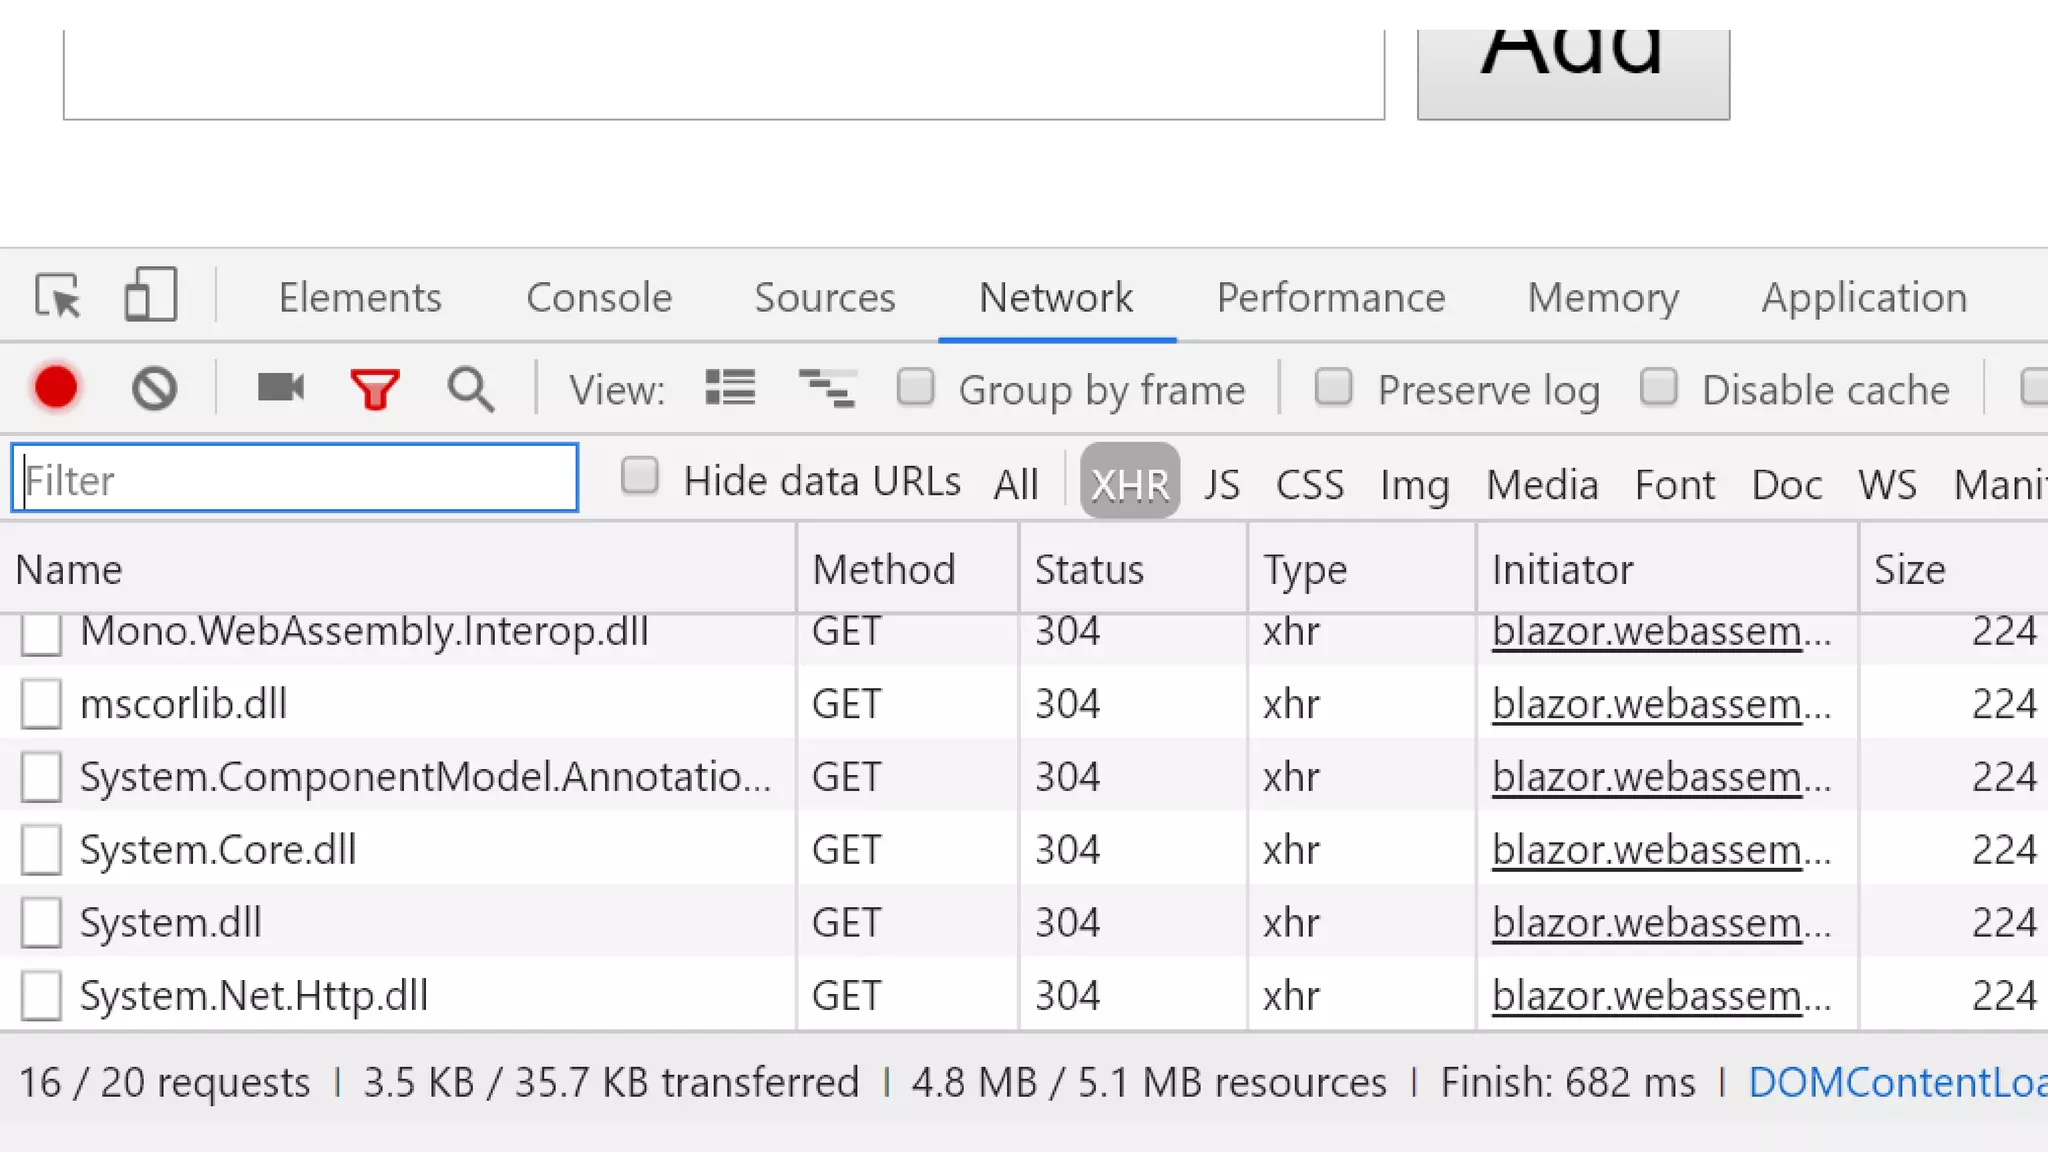Clear the network log with the clear icon
2048x1152 pixels.
click(x=154, y=388)
